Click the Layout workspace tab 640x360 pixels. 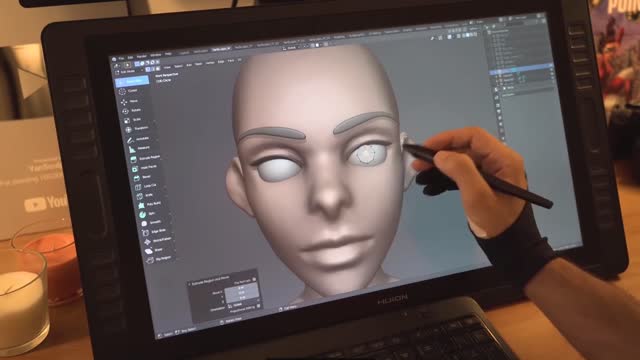tap(184, 53)
